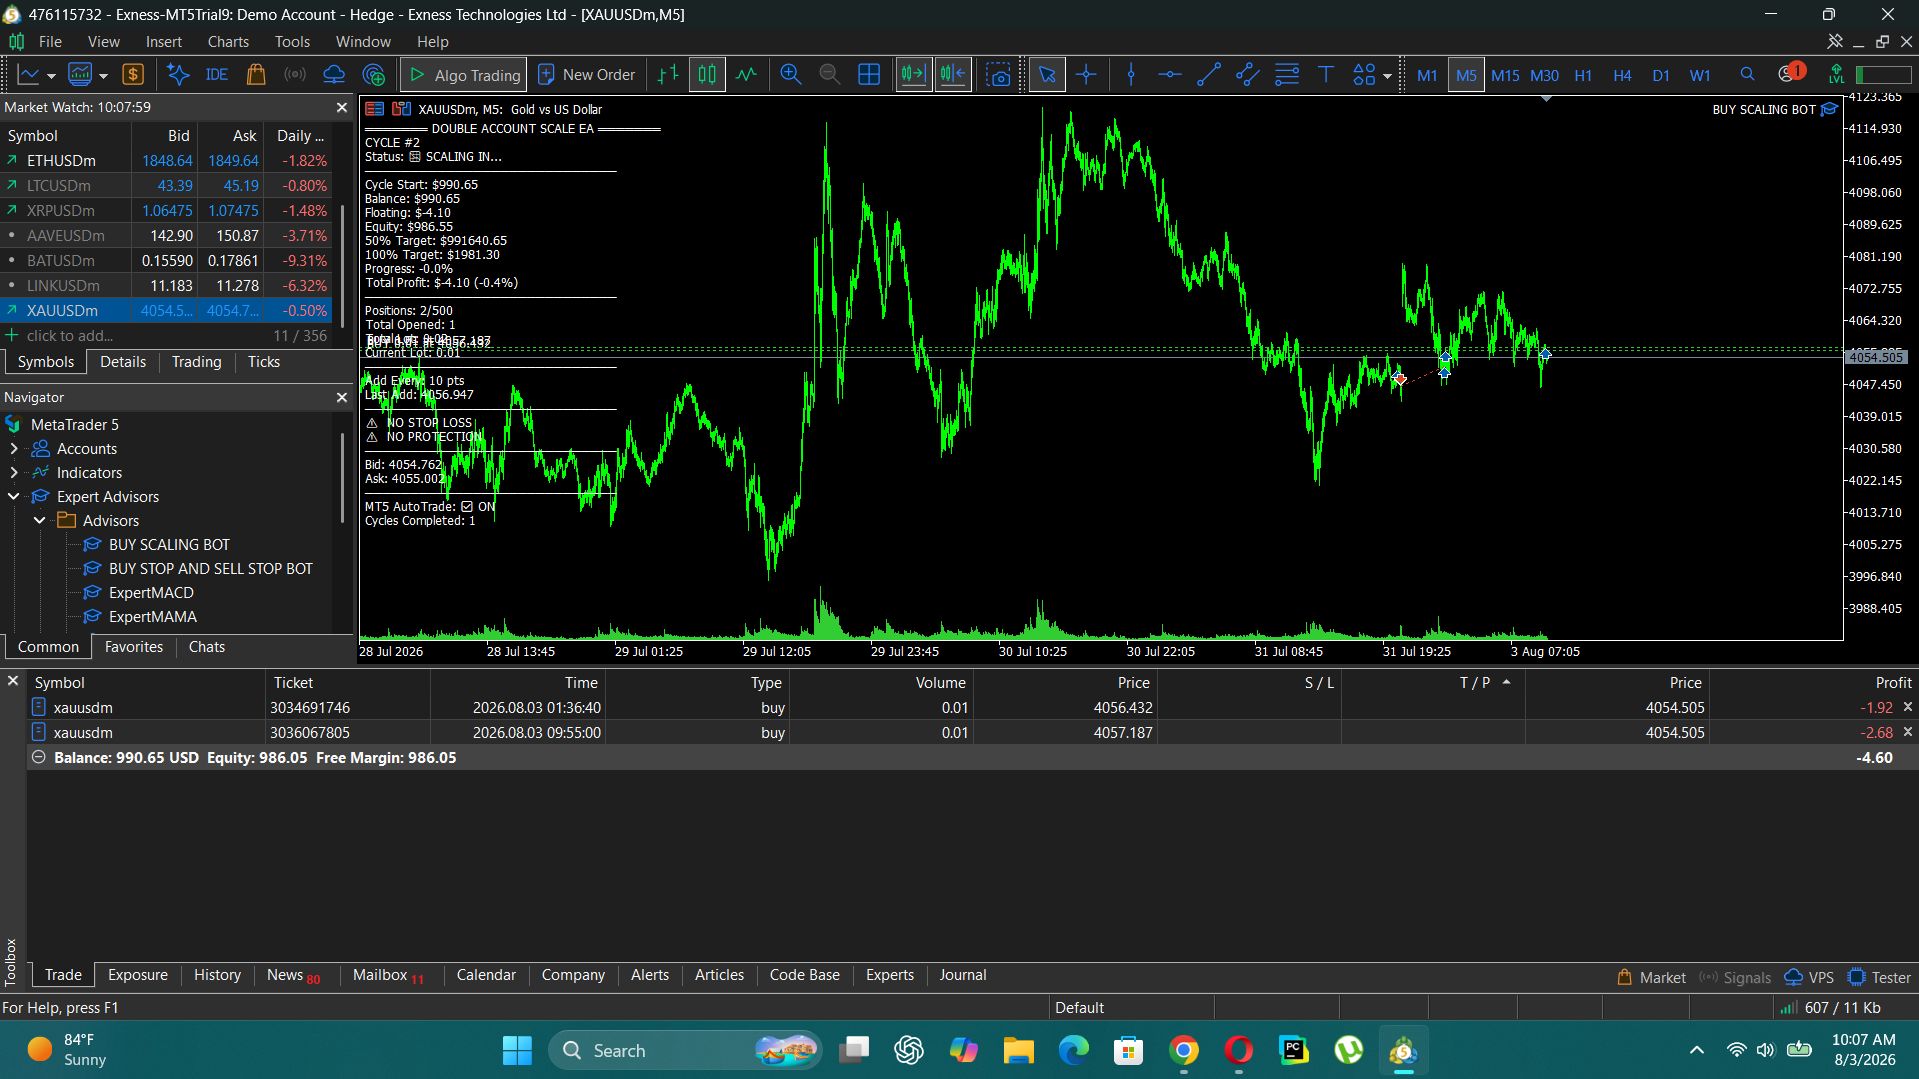
Task: Open account notifications with red badge
Action: (1791, 73)
